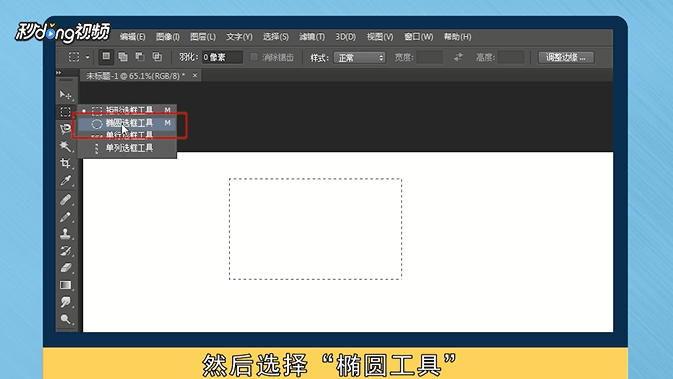Select the History Brush tool
This screenshot has width=673, height=379.
tap(65, 251)
